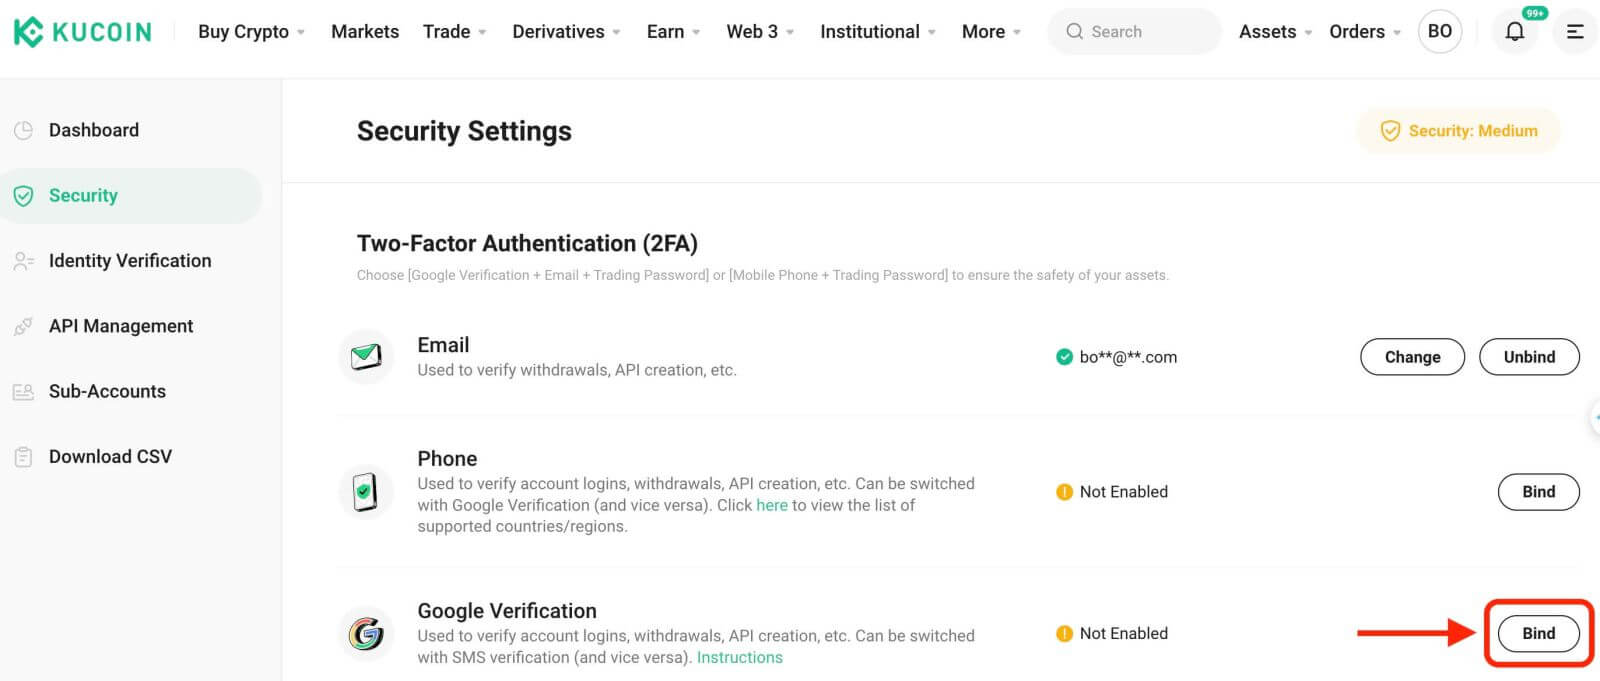
Task: Expand the Trade dropdown menu
Action: tap(454, 32)
